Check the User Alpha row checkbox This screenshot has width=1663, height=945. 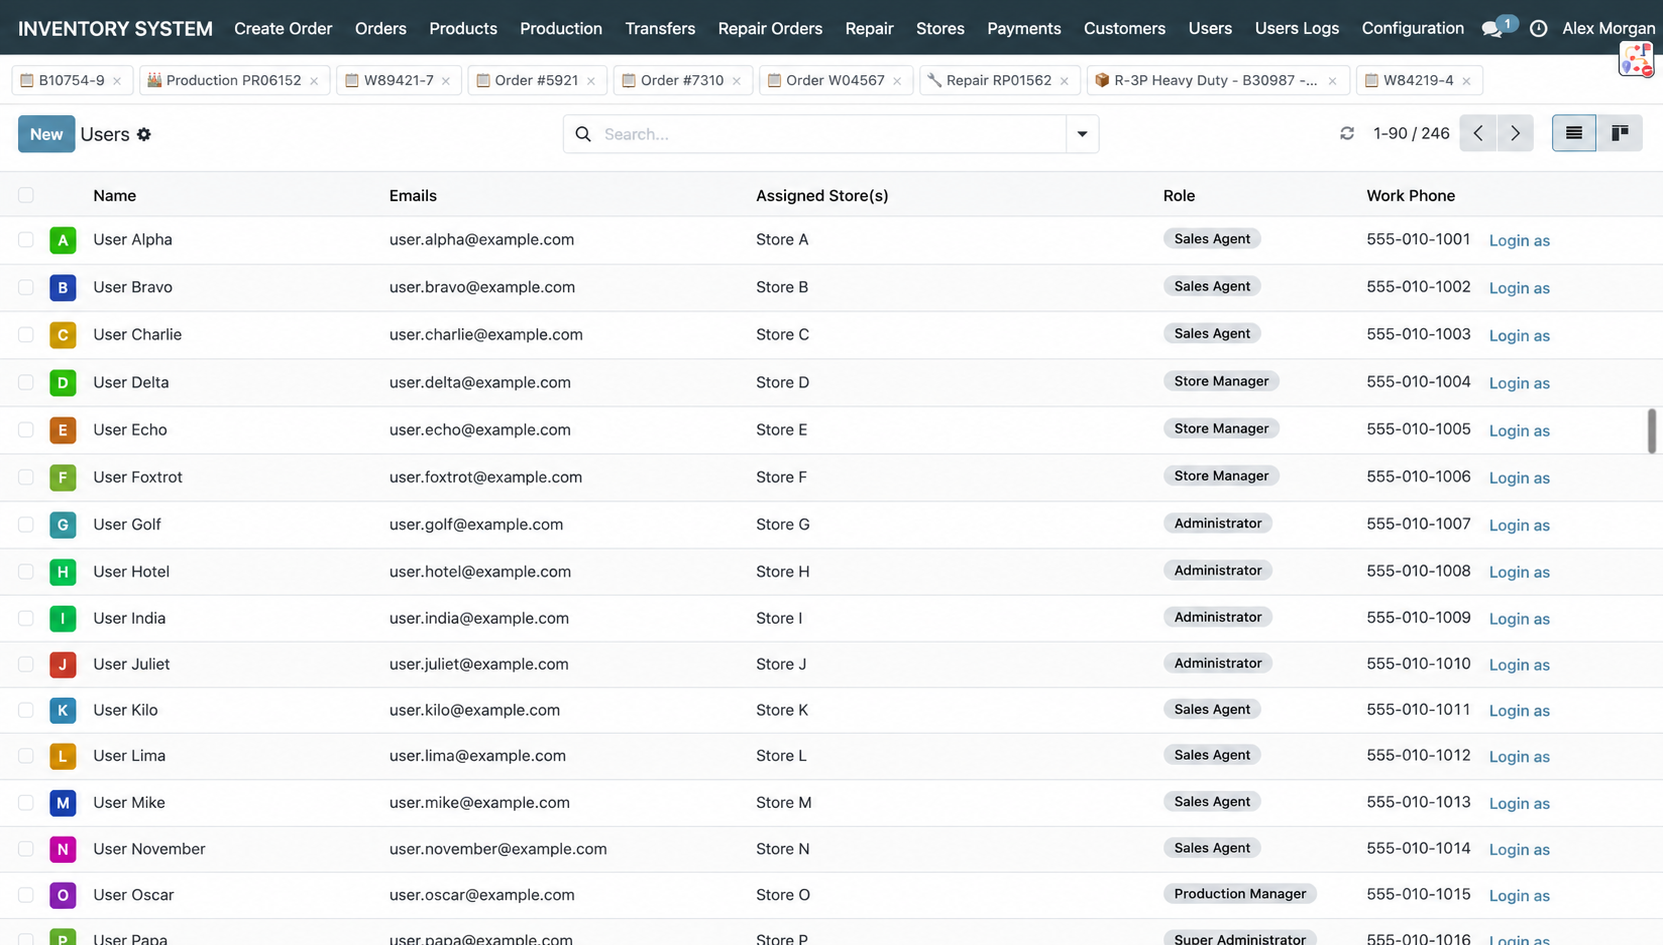pos(26,239)
